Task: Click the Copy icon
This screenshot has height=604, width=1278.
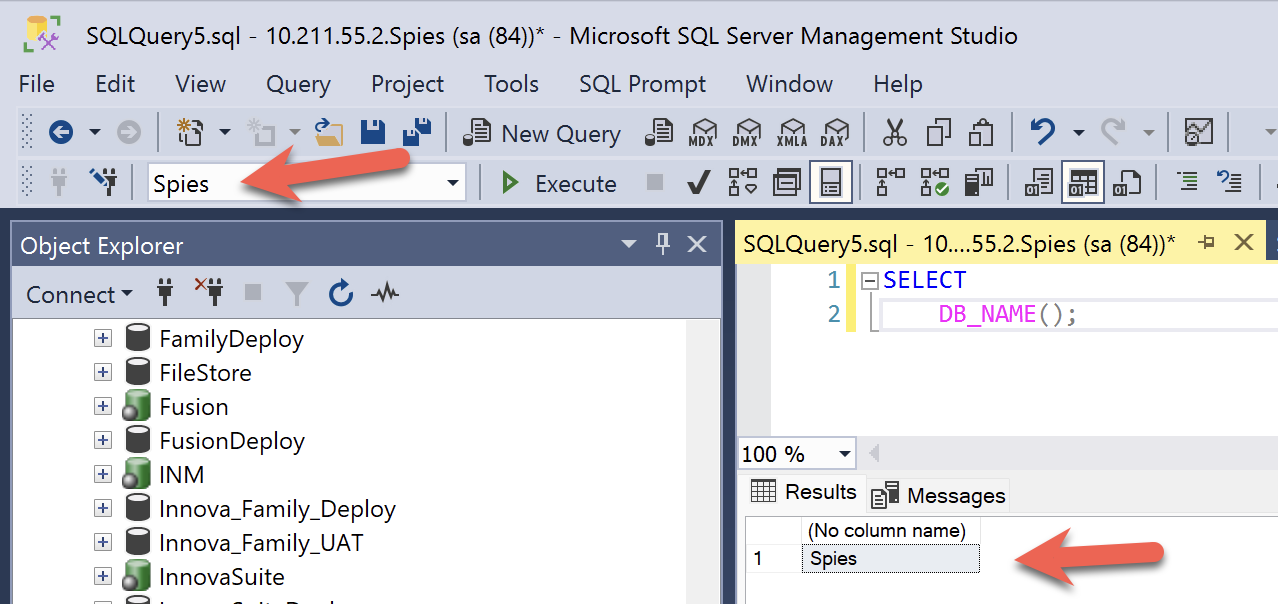Action: (938, 132)
